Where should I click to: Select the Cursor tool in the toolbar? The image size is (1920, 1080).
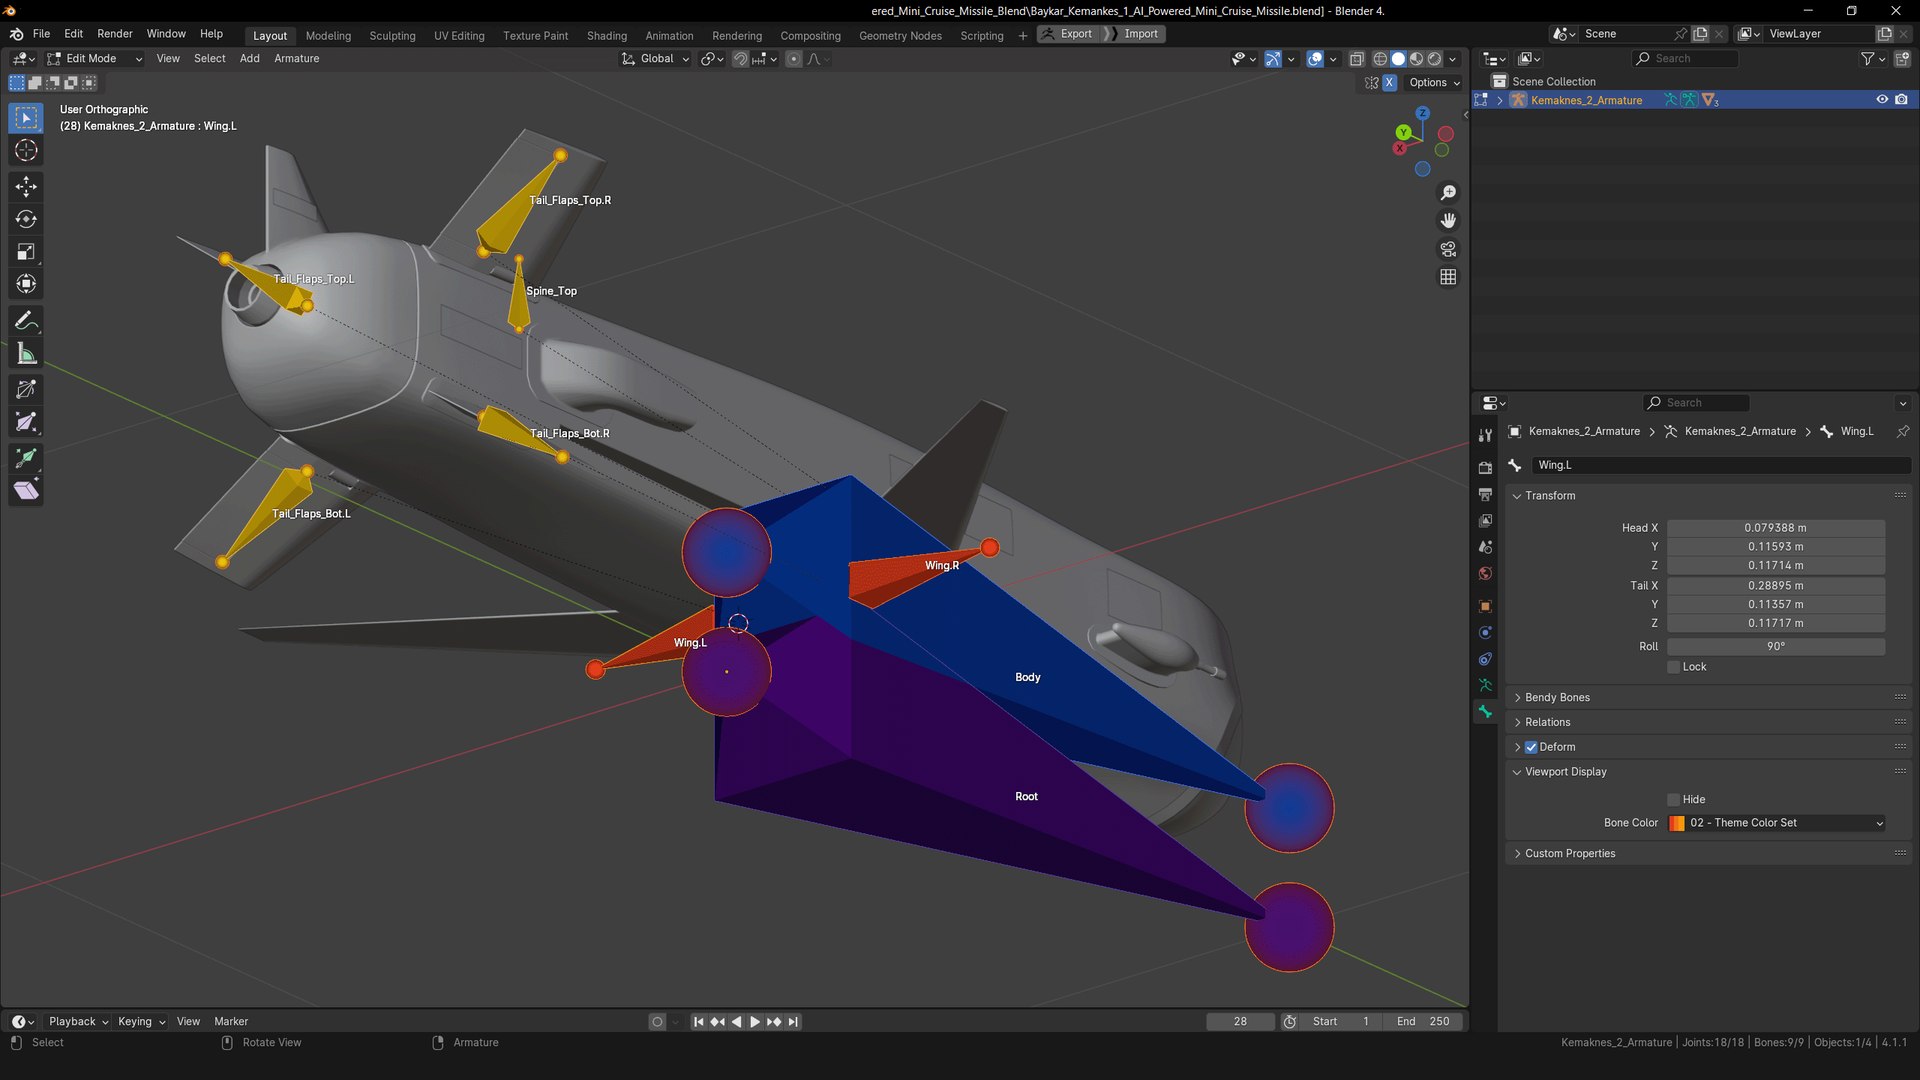26,151
